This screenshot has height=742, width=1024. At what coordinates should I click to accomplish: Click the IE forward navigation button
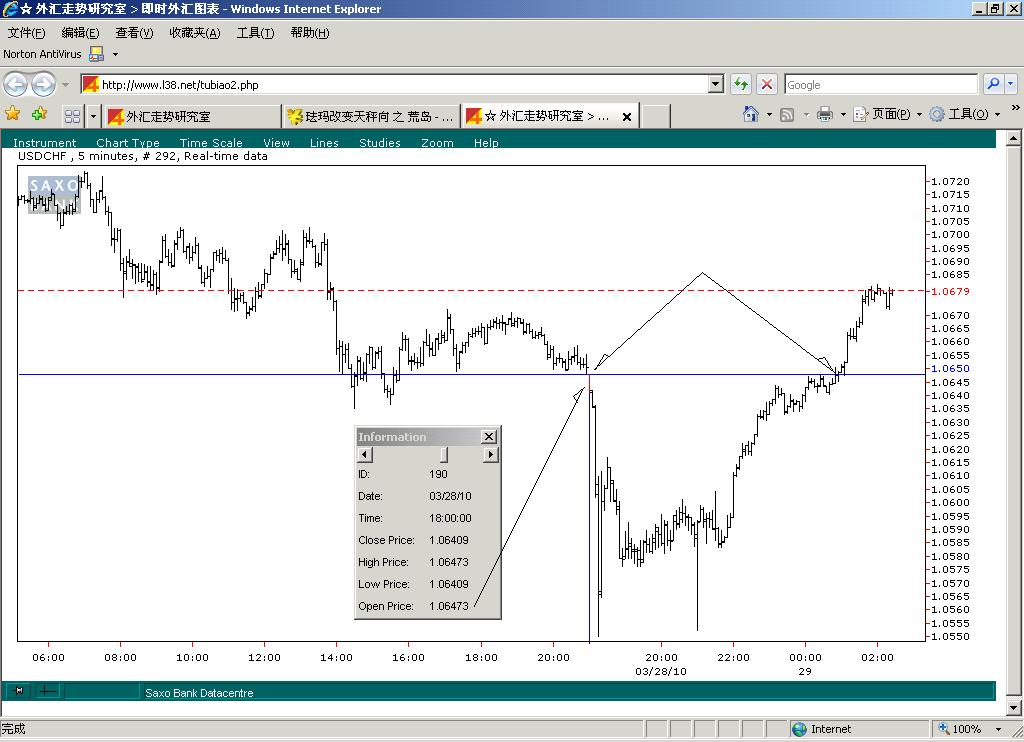pyautogui.click(x=44, y=84)
